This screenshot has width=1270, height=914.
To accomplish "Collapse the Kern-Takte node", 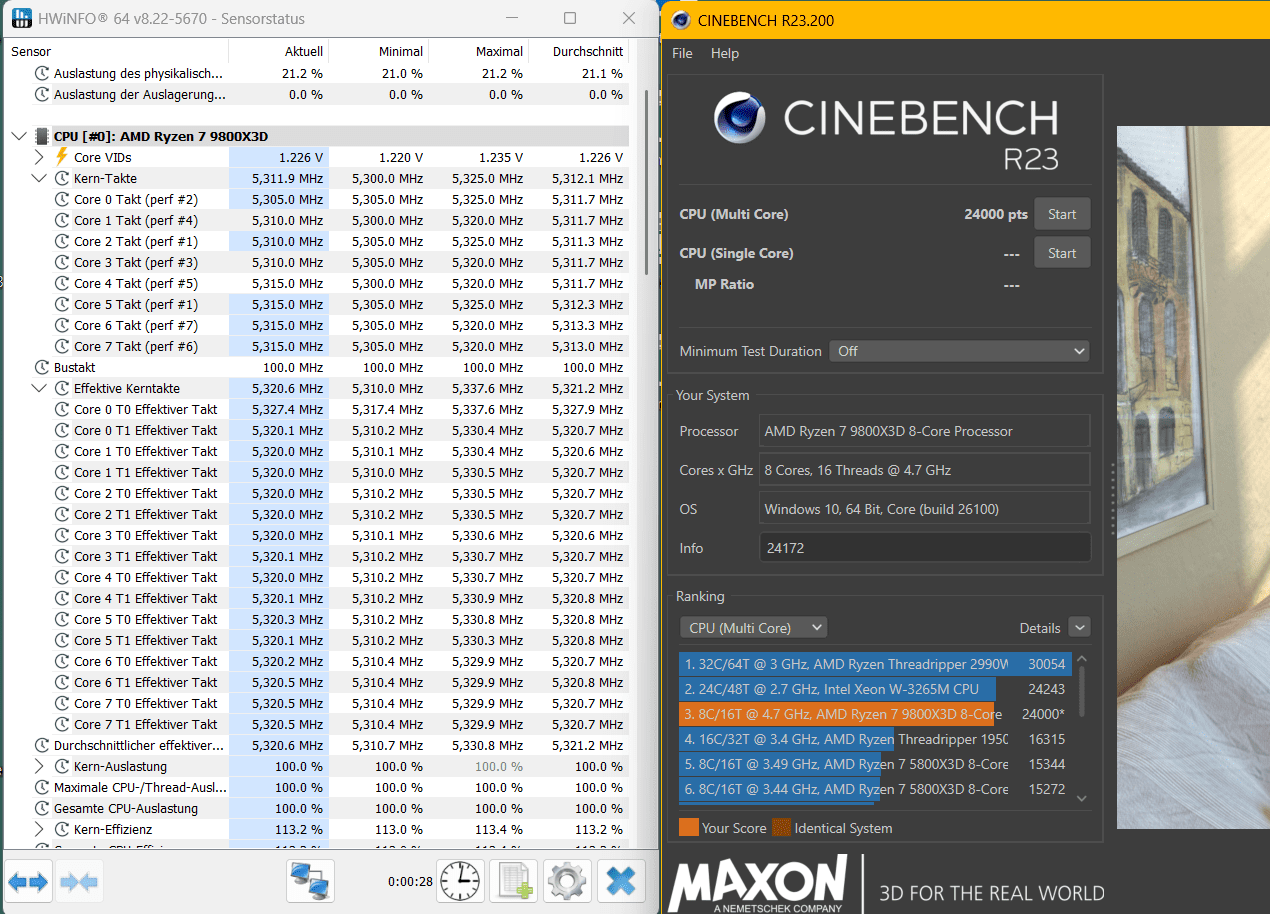I will [39, 178].
